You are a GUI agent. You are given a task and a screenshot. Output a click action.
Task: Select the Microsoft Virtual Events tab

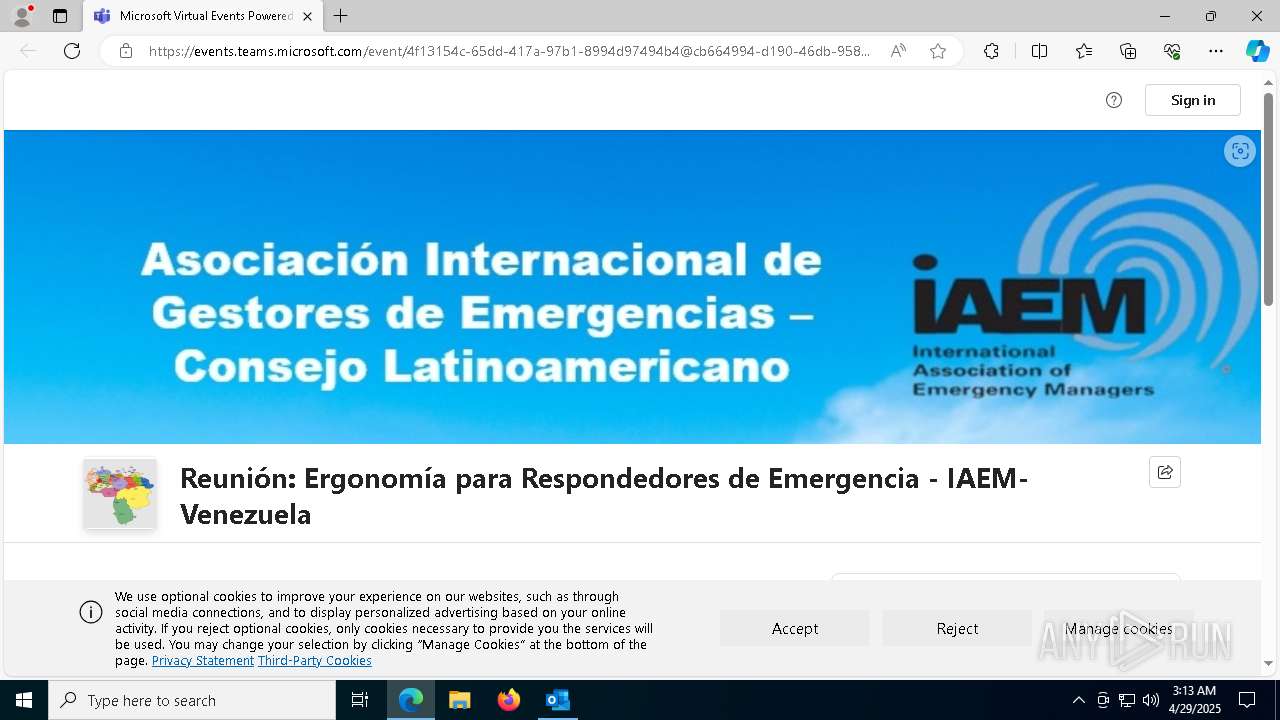coord(203,16)
